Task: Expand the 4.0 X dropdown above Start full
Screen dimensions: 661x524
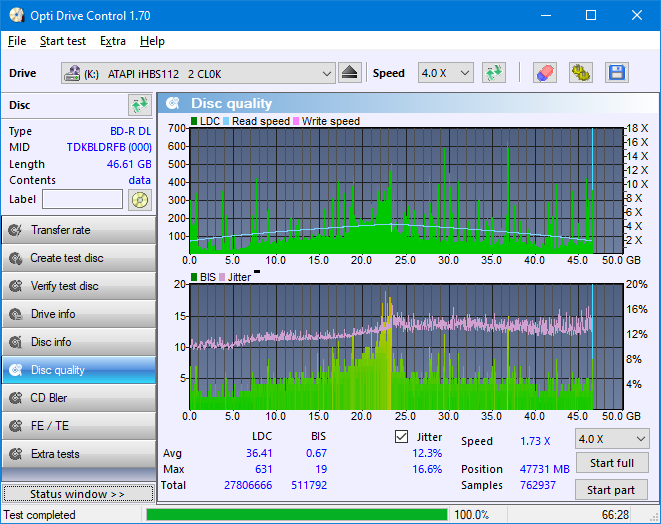Action: [611, 439]
